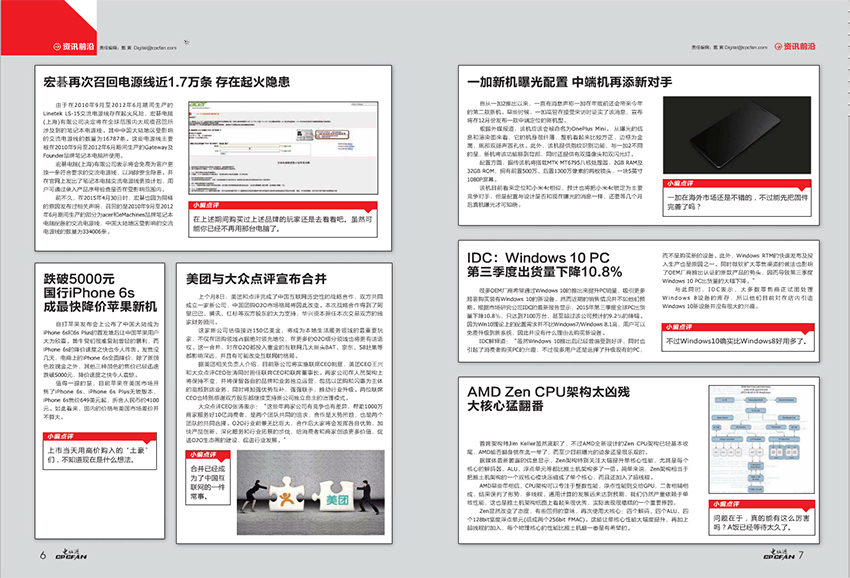Click the 小编点评 label under the phone photo
Image resolution: width=850 pixels, height=578 pixels.
click(x=680, y=183)
